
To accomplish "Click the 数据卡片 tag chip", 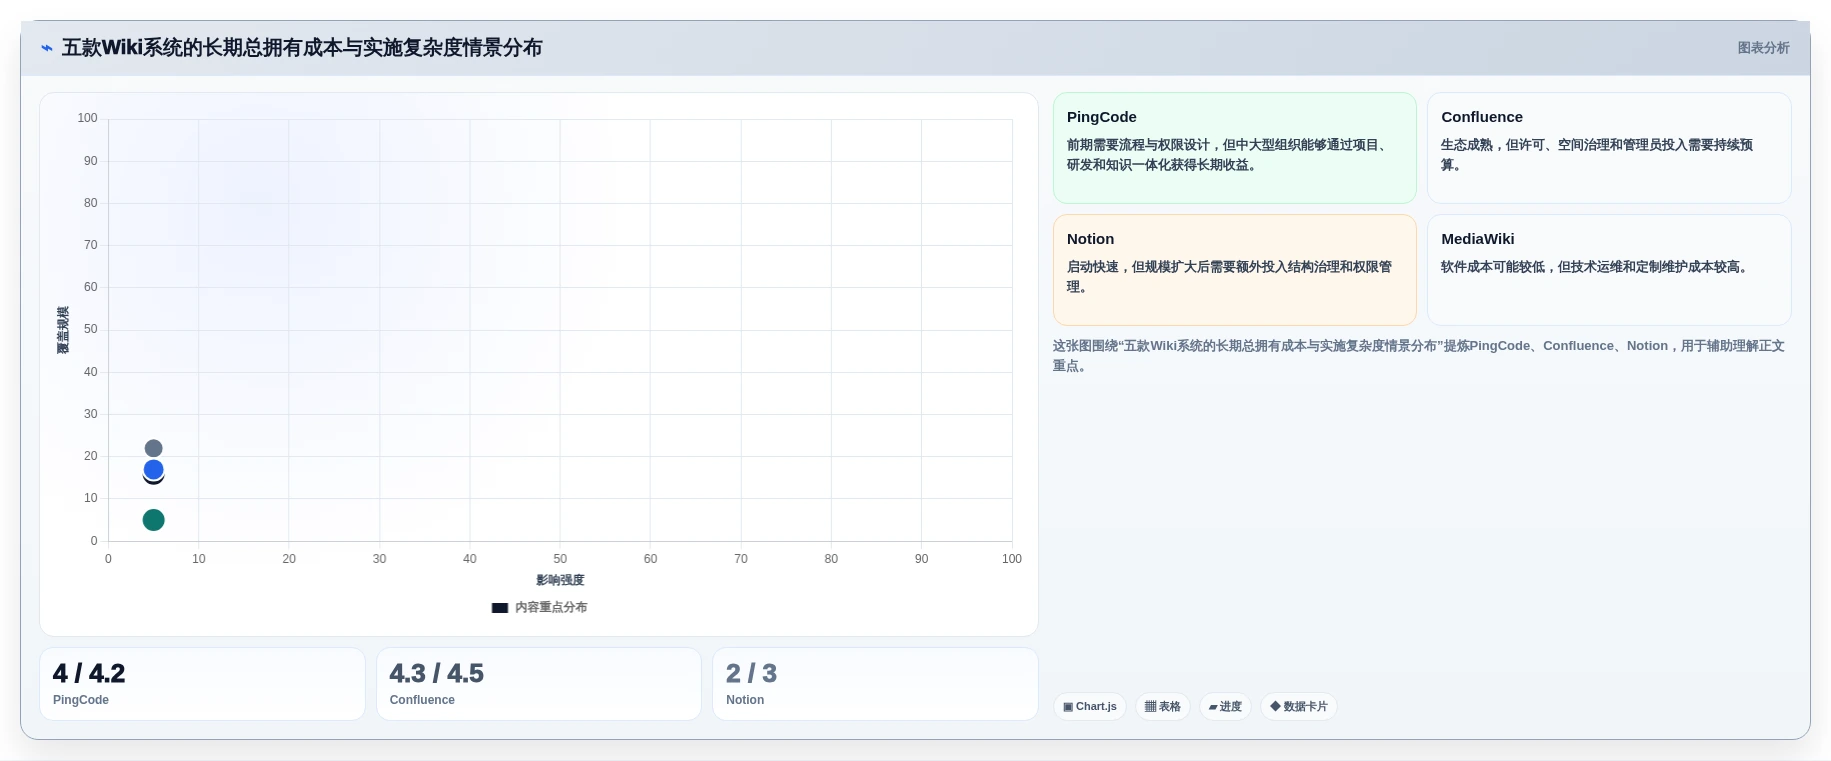I will click(x=1299, y=706).
